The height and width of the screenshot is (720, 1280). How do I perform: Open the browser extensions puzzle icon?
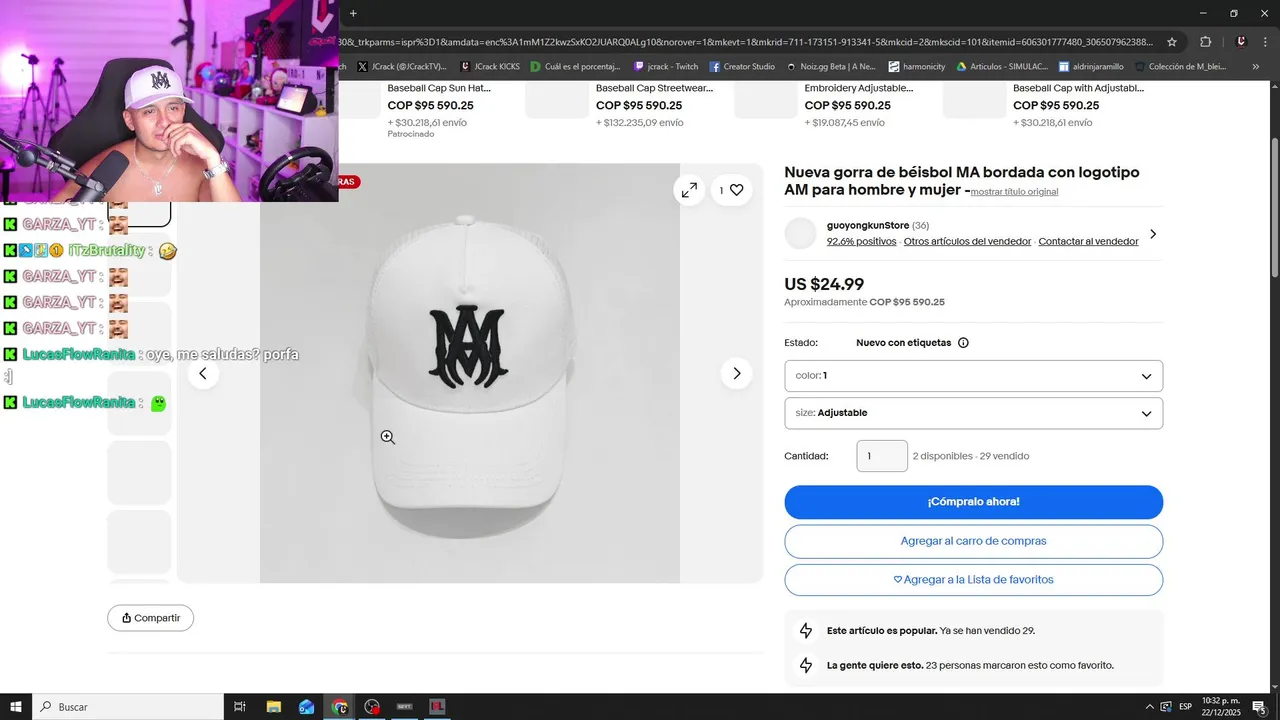coord(1205,42)
